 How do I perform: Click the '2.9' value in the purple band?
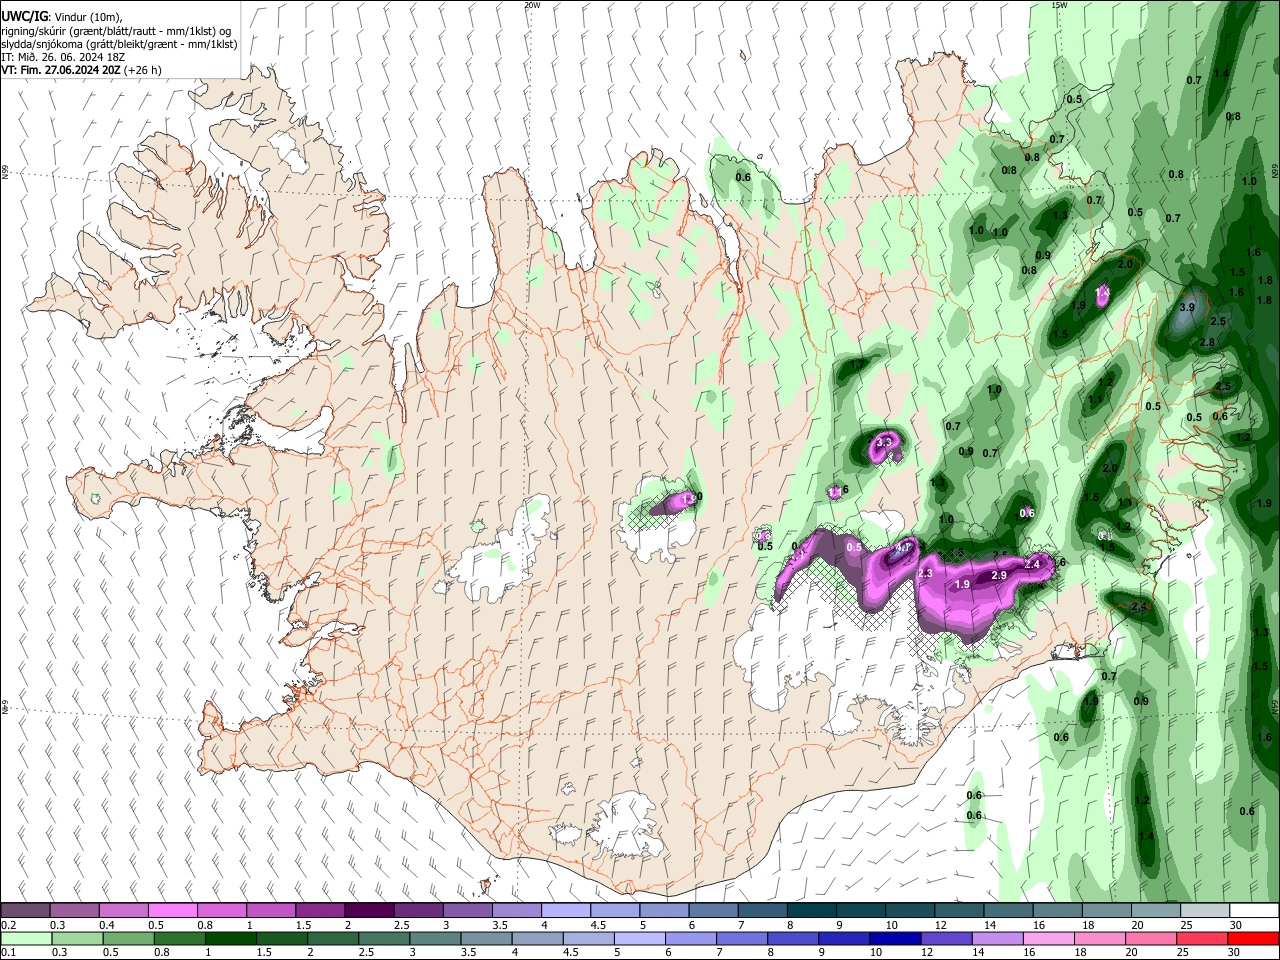pyautogui.click(x=998, y=576)
